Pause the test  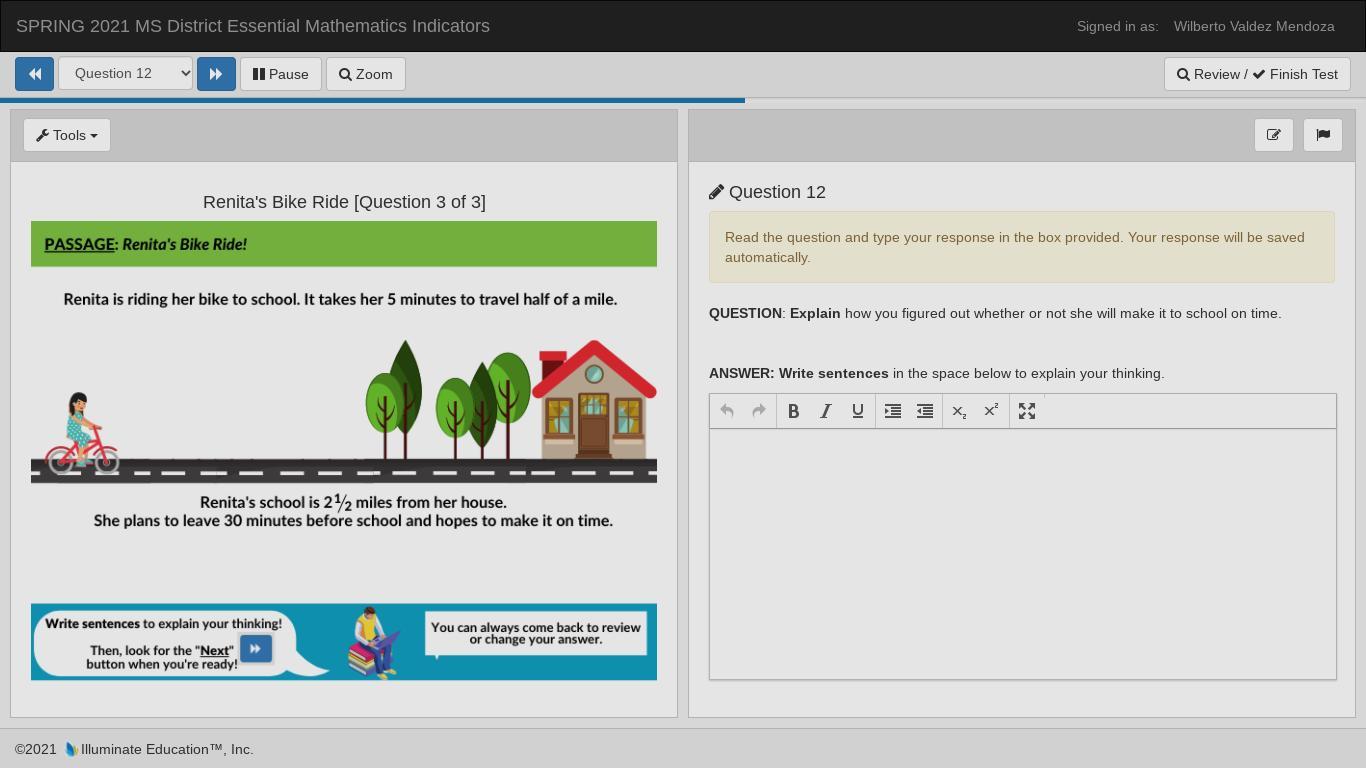[x=280, y=74]
